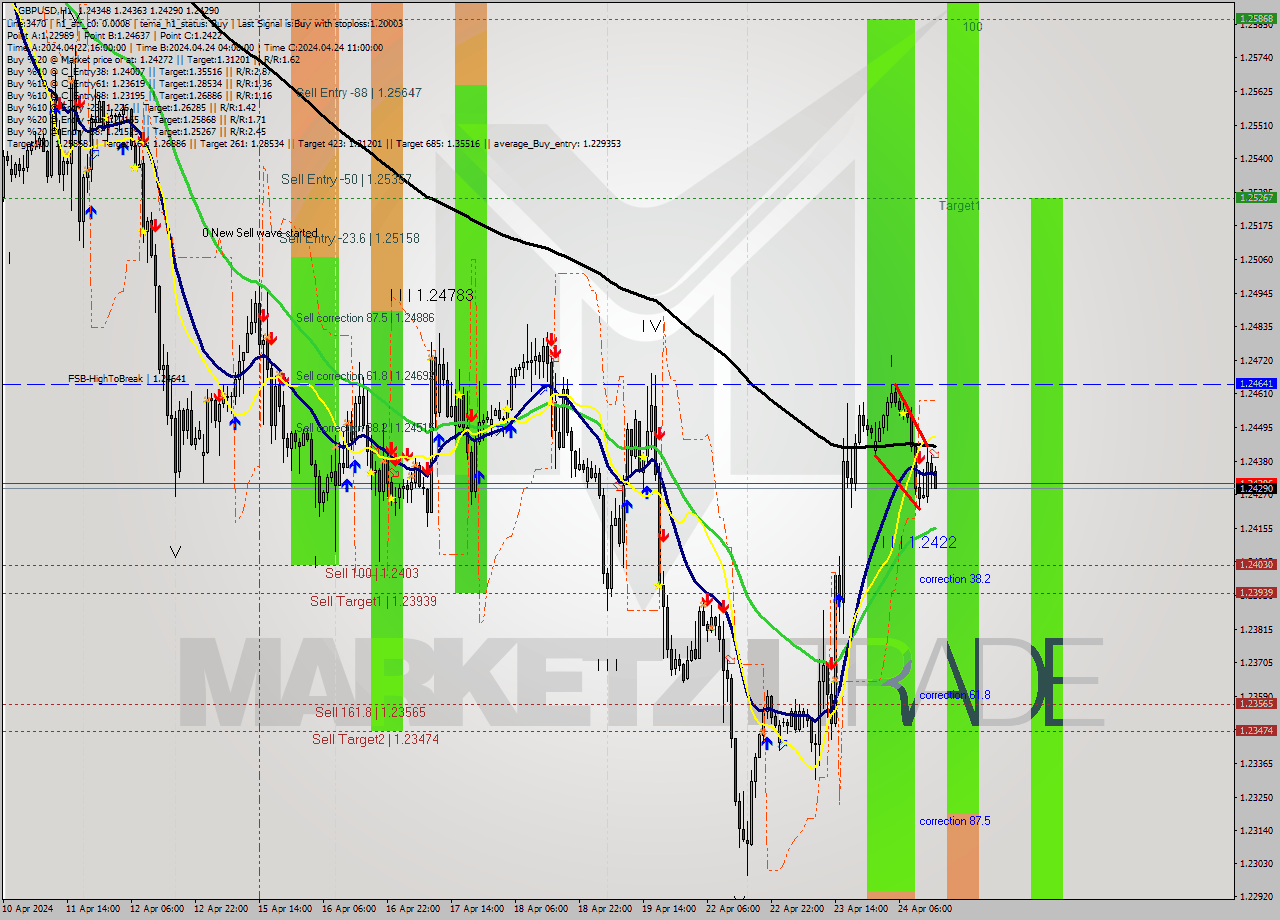Click the 'Sell Target1 | 1.23939' label
The image size is (1280, 920).
(373, 601)
